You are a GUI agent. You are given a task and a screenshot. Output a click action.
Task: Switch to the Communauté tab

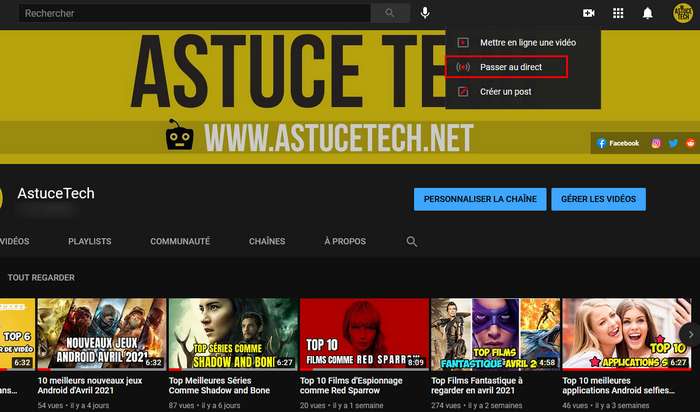pos(180,241)
